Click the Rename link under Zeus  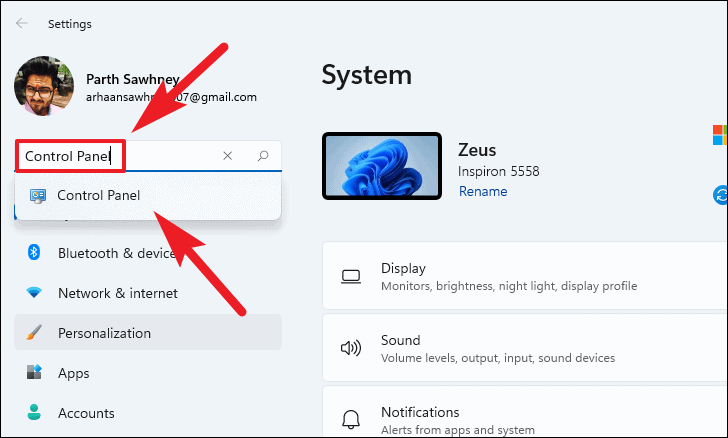pyautogui.click(x=483, y=191)
